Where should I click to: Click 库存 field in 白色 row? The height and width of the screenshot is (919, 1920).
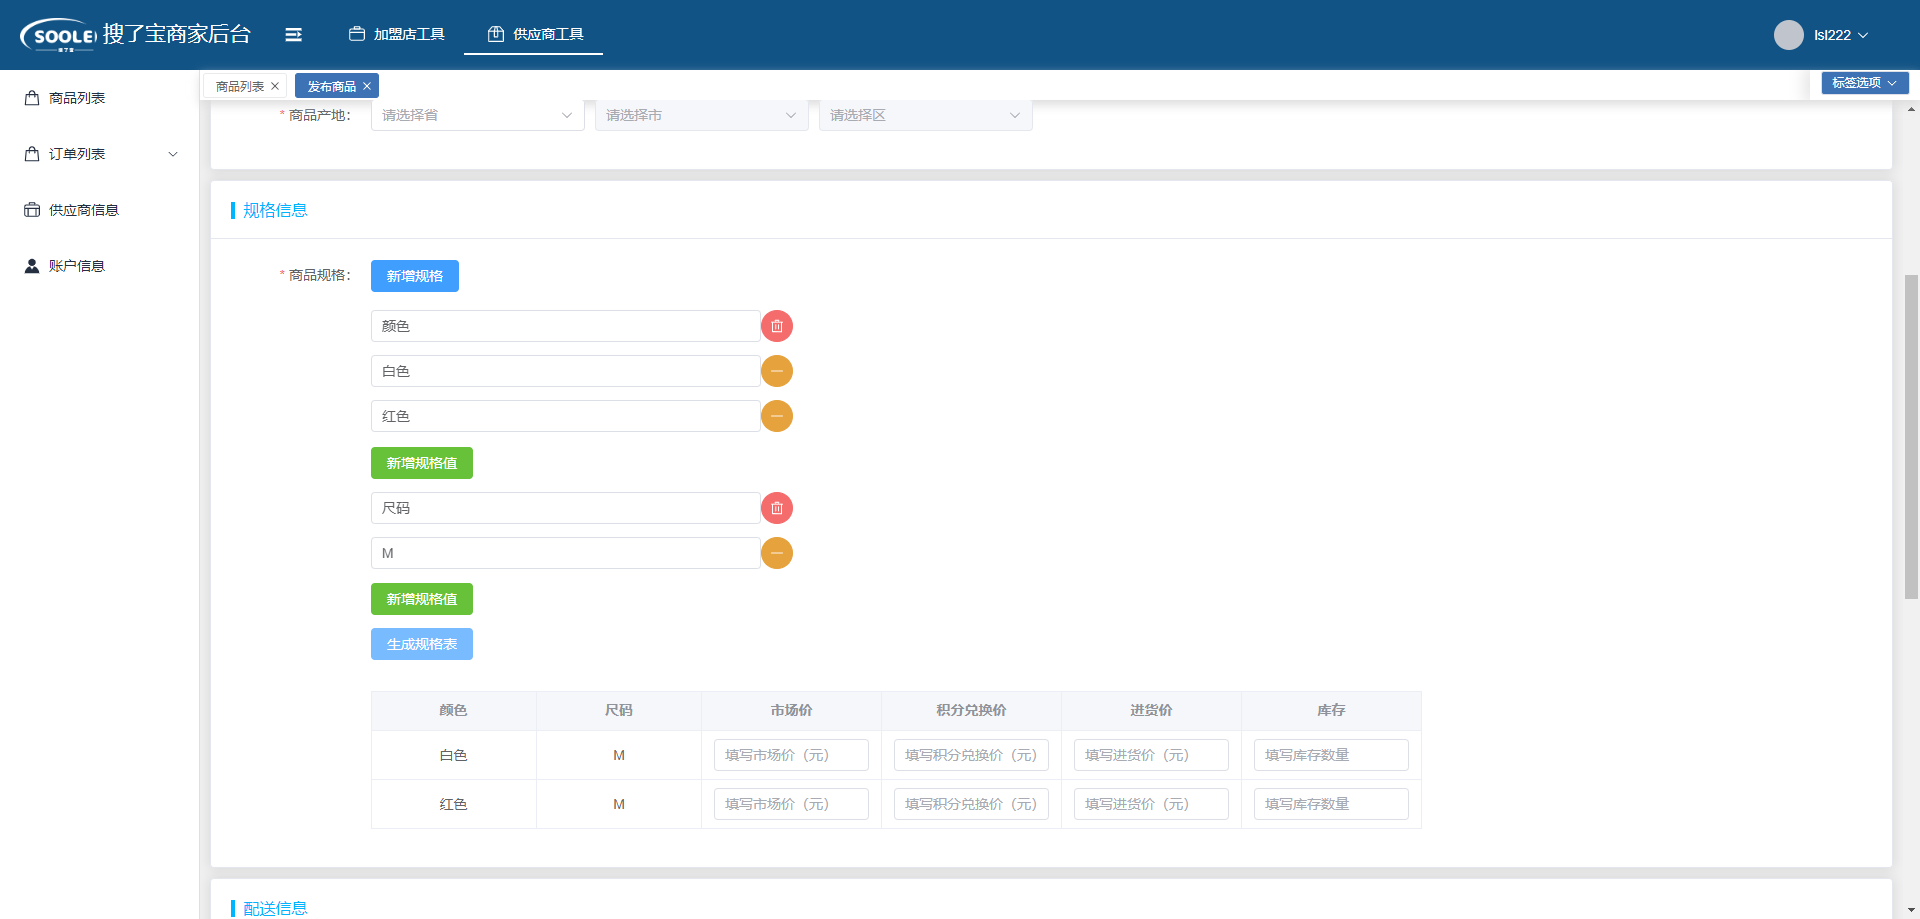pyautogui.click(x=1331, y=755)
